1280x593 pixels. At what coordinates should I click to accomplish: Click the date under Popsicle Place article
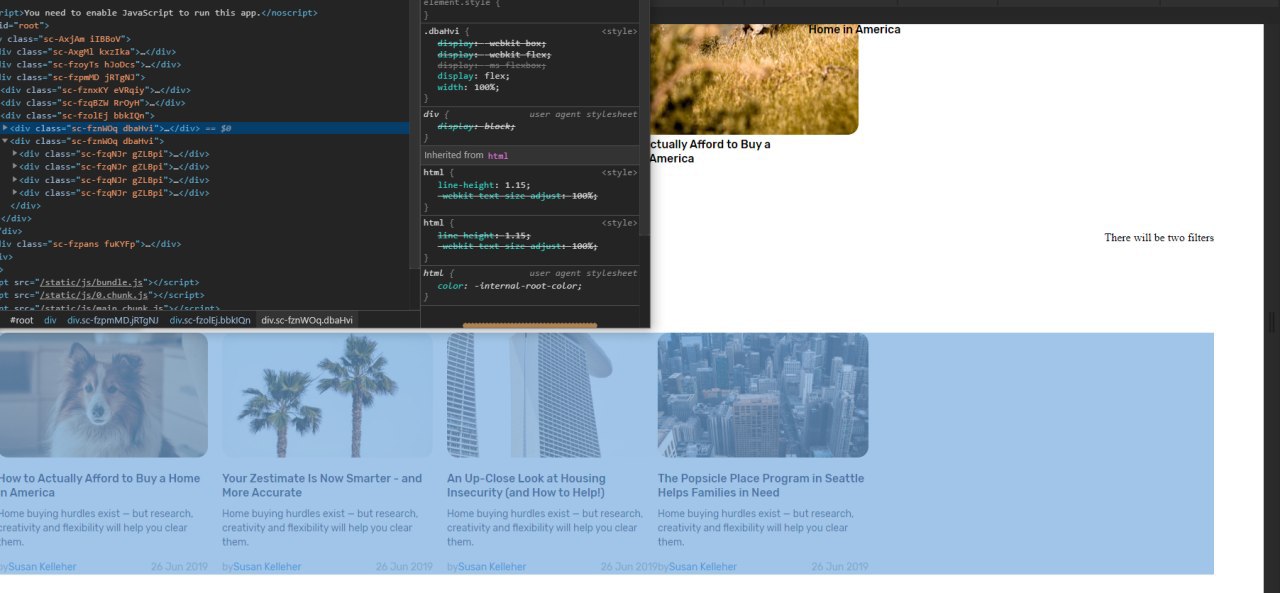(x=840, y=567)
